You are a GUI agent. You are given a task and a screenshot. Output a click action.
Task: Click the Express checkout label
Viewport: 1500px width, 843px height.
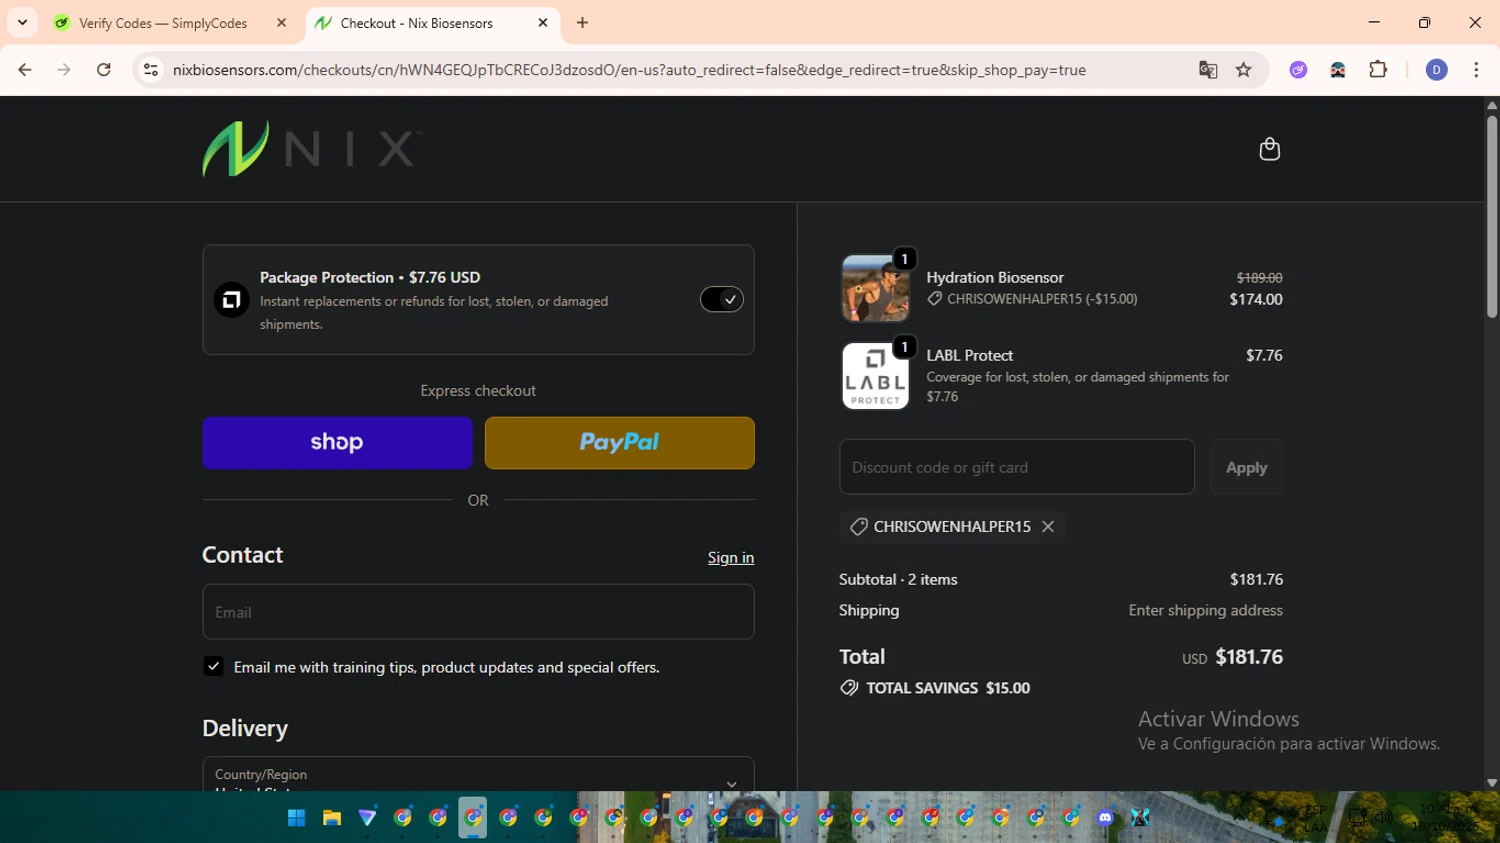point(478,391)
